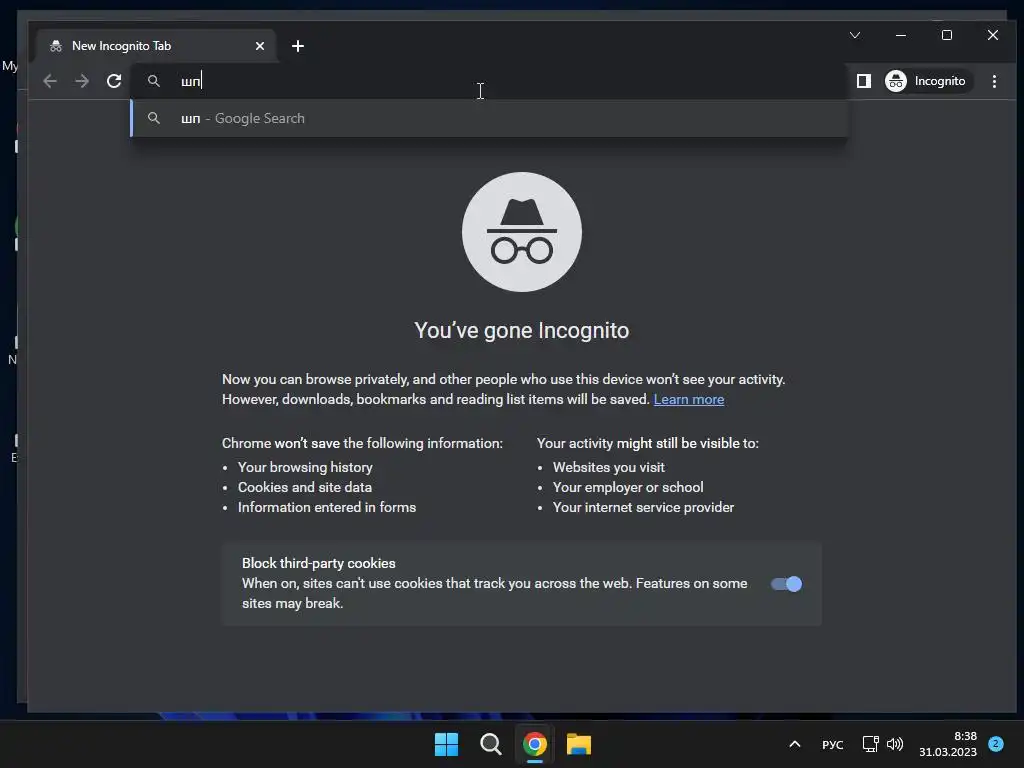Maximize the Chrome window
The image size is (1024, 768).
coord(947,35)
